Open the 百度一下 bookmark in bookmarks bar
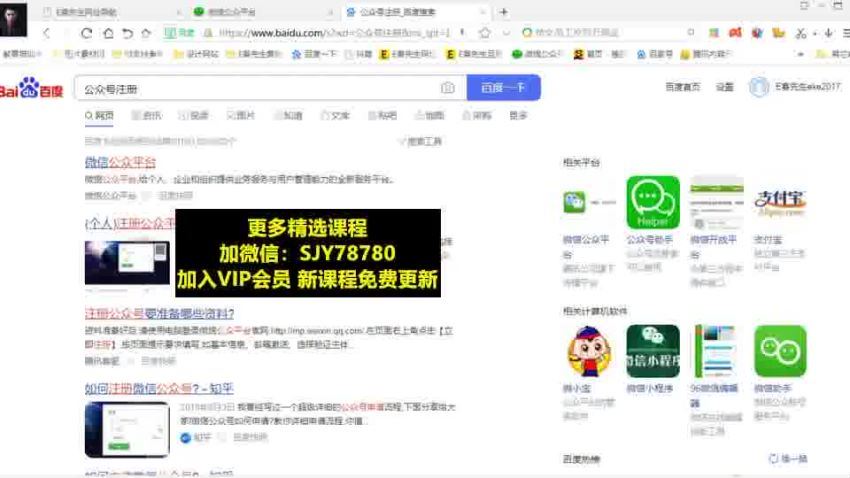850x478 pixels. pyautogui.click(x=314, y=54)
